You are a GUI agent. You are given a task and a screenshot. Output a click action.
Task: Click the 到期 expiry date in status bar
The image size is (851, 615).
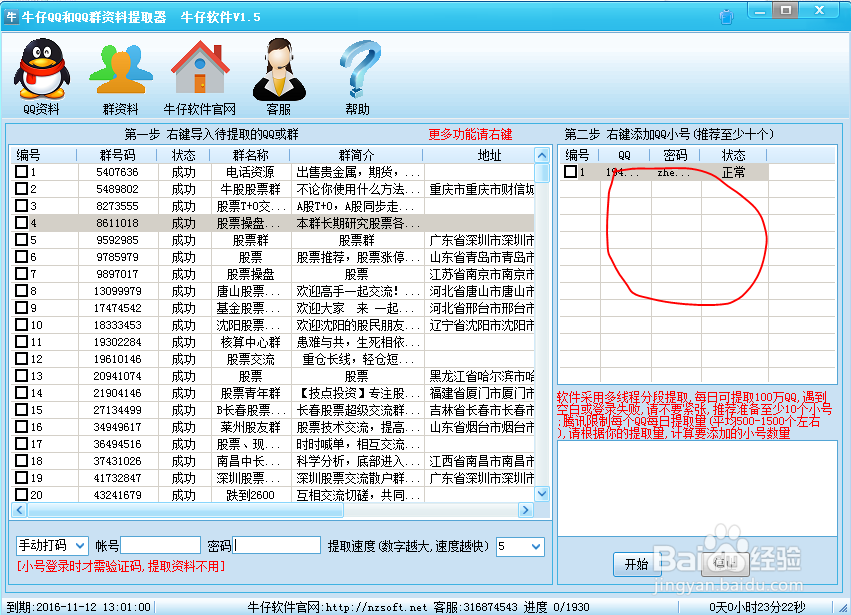coord(78,607)
